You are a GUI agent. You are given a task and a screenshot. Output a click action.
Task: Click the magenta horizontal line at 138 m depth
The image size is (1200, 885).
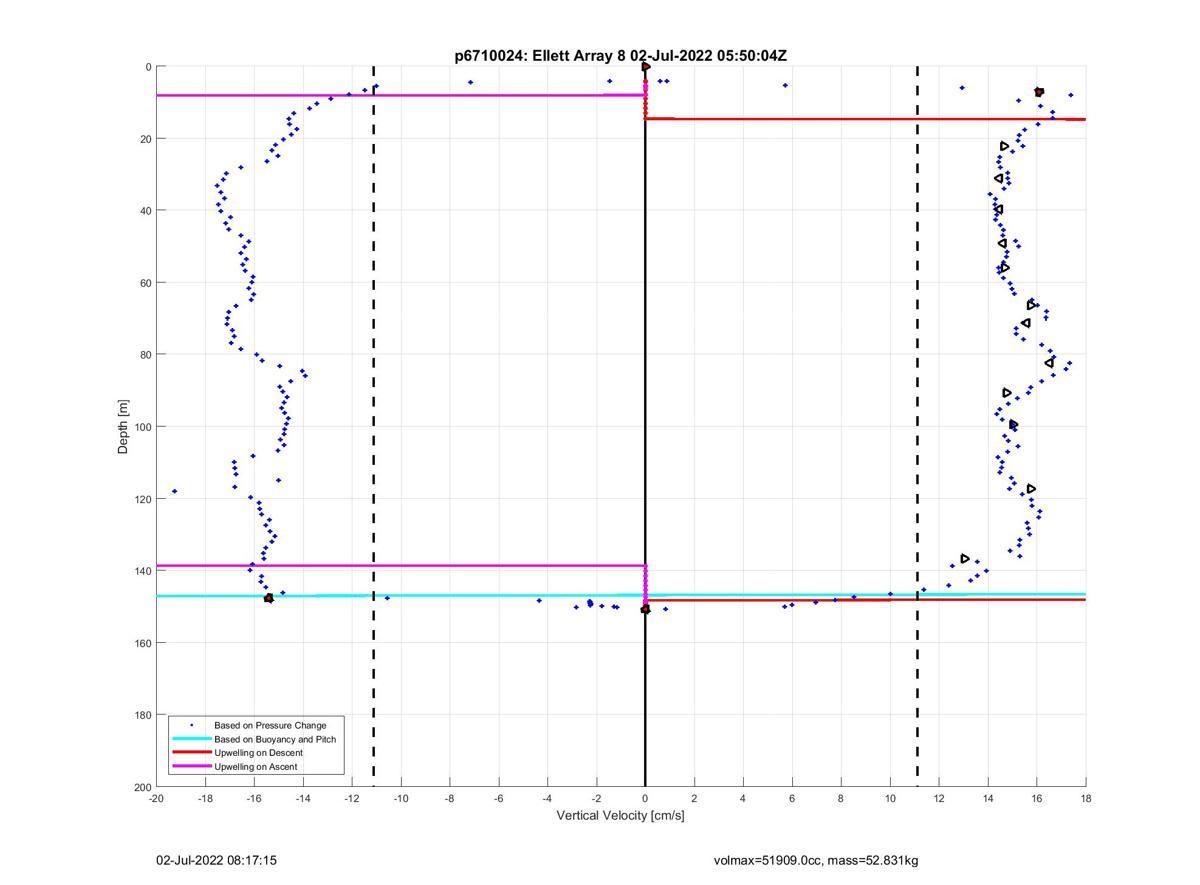pos(400,566)
